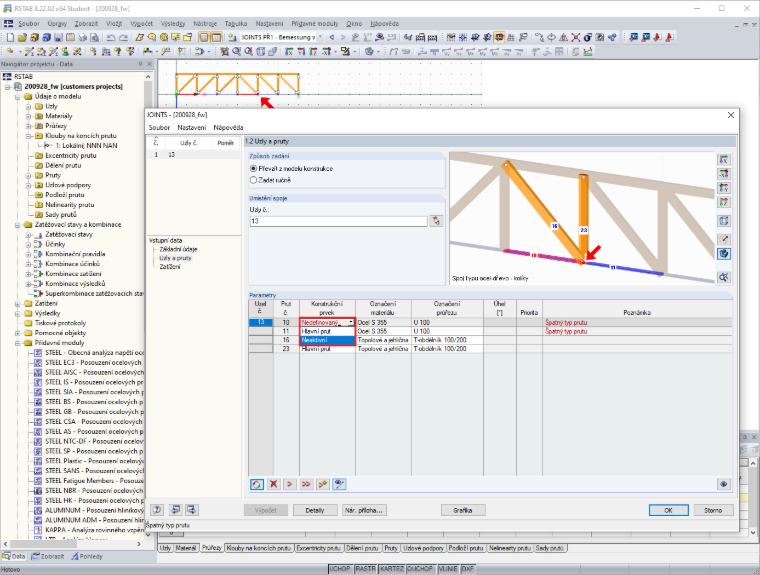
Task: Select 'Zatížení' in Vstupní data list
Action: pyautogui.click(x=170, y=267)
